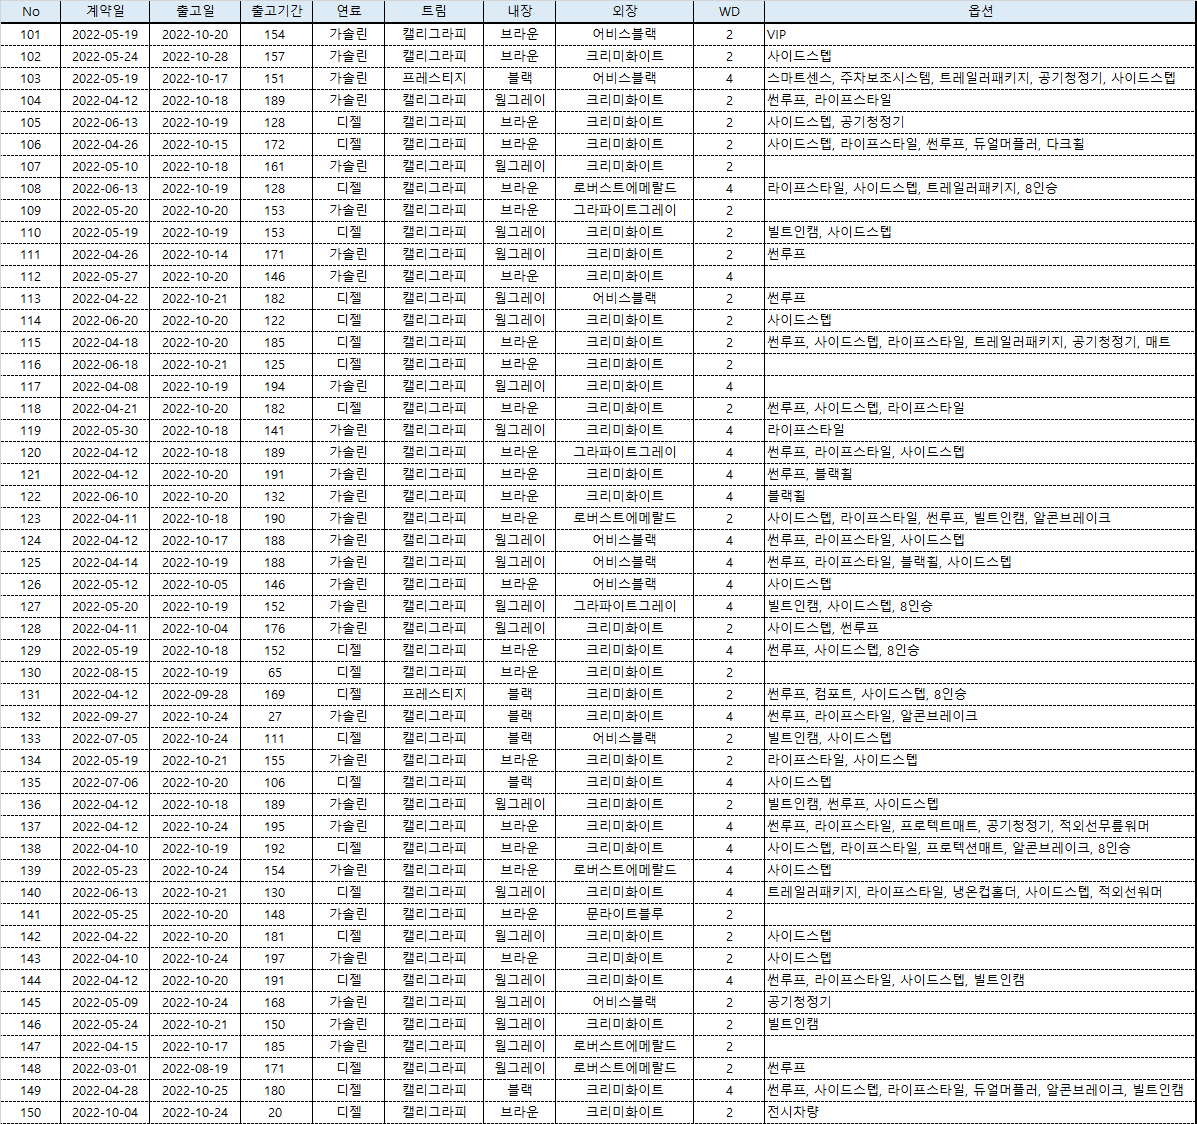
Task: Click the 옵션 column header
Action: (980, 11)
